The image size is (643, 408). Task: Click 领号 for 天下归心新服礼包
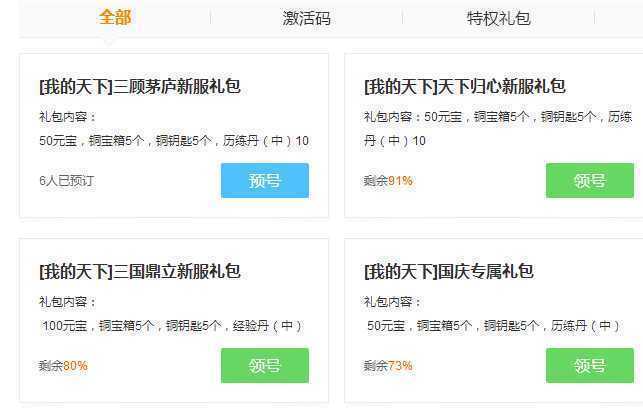pos(590,180)
